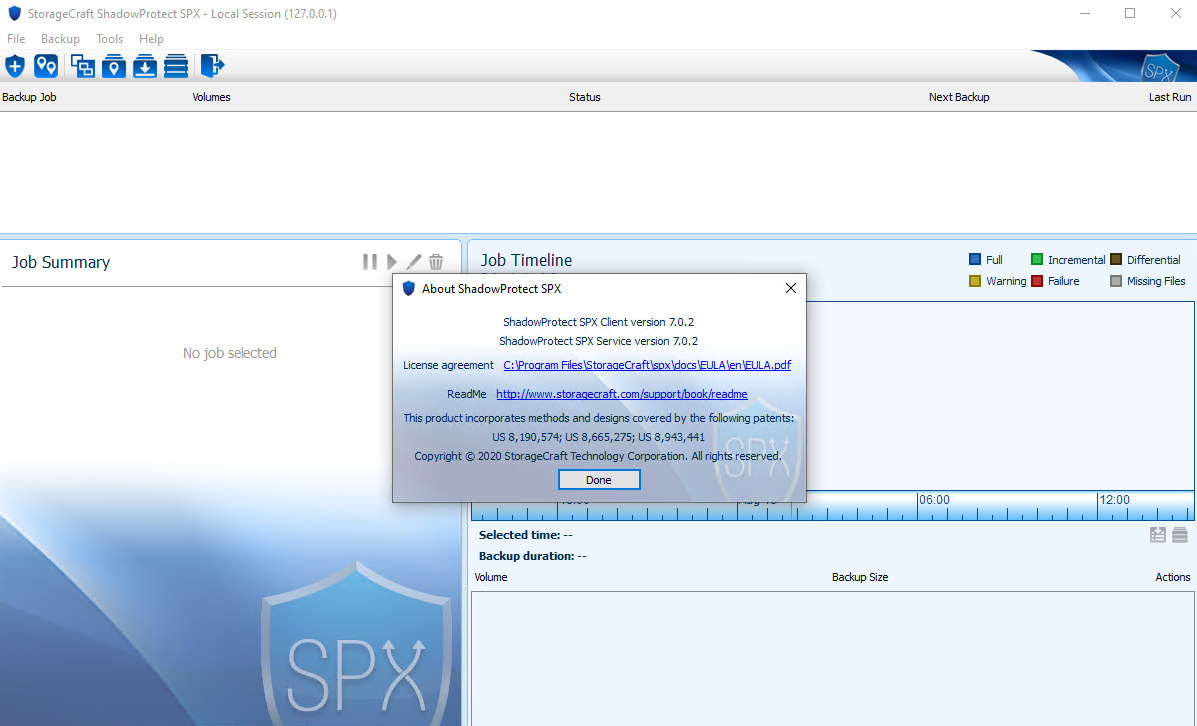Screen dimensions: 1197x726
Task: Click the shield-plus new backup job icon
Action: point(15,67)
